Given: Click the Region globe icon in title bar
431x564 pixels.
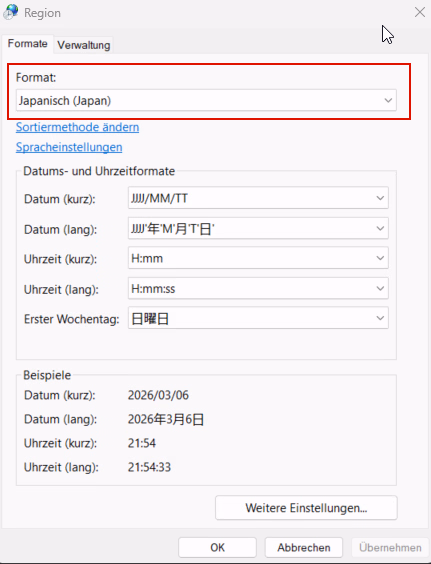Looking at the screenshot, I should pos(11,12).
